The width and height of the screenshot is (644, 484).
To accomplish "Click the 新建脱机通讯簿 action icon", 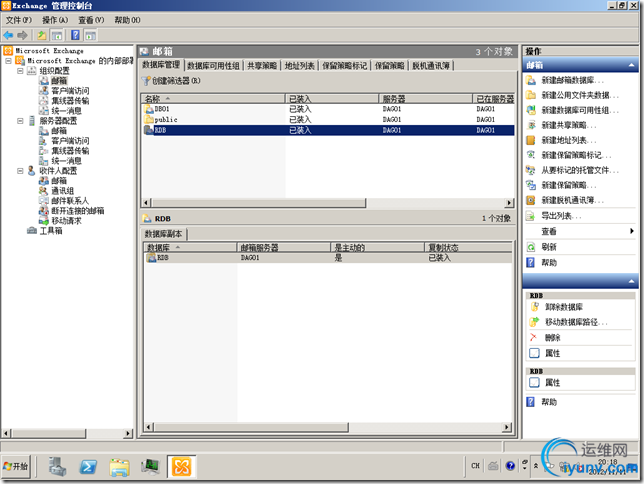I will (531, 200).
